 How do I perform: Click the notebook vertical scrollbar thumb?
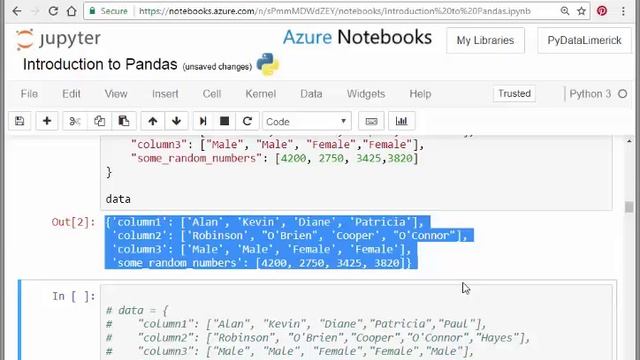click(x=629, y=207)
